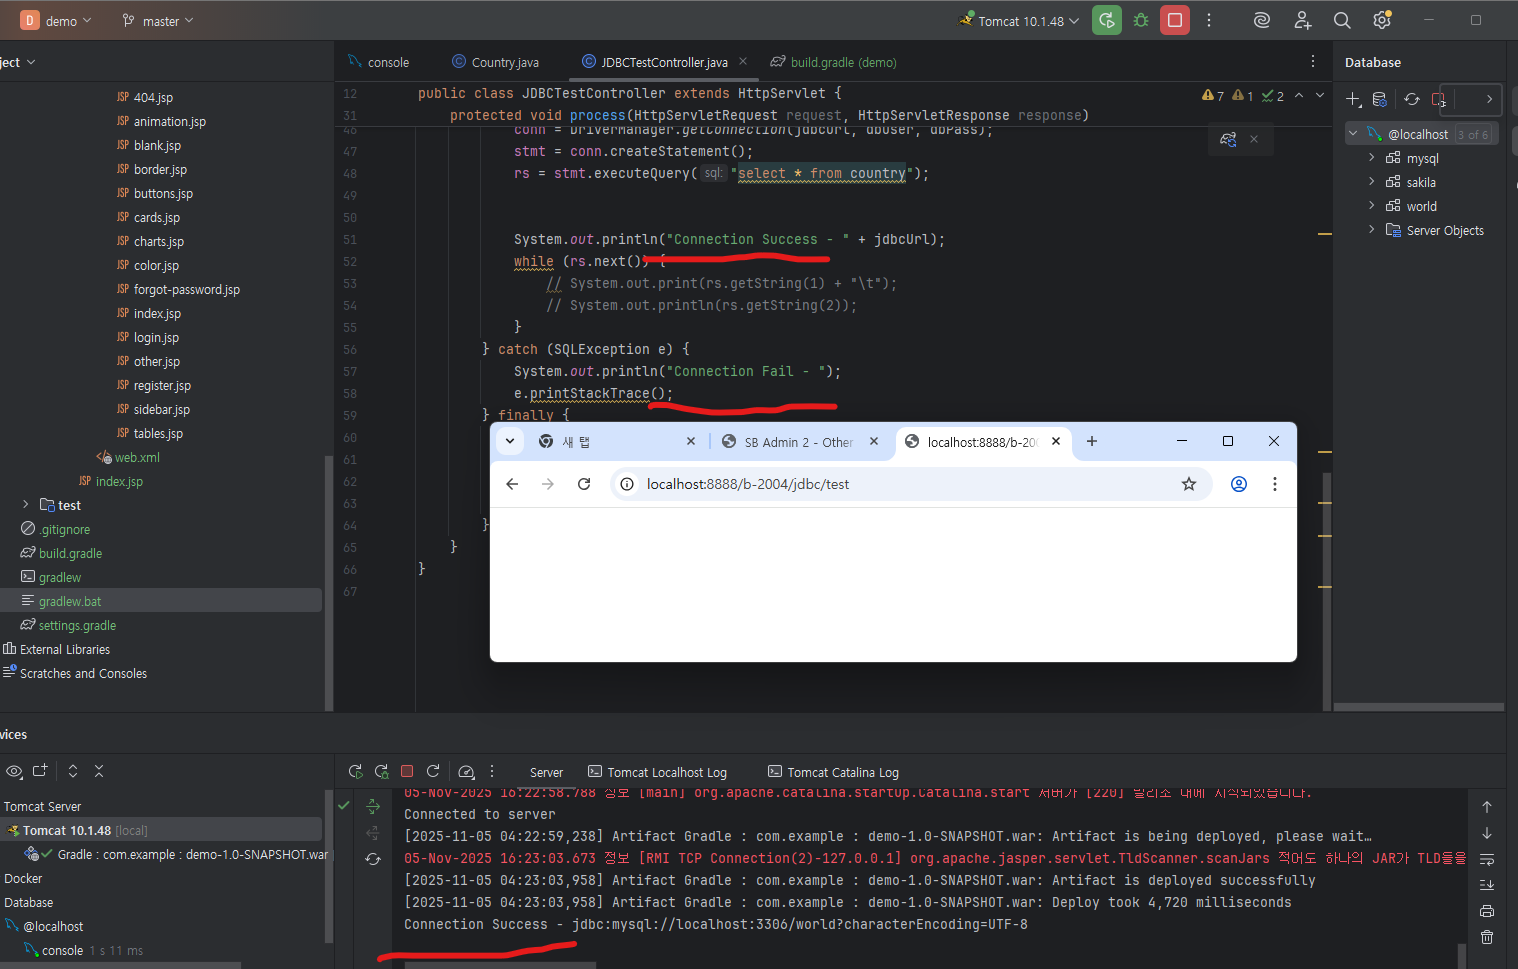Clear the console with the trash icon
The image size is (1518, 969).
1487,937
